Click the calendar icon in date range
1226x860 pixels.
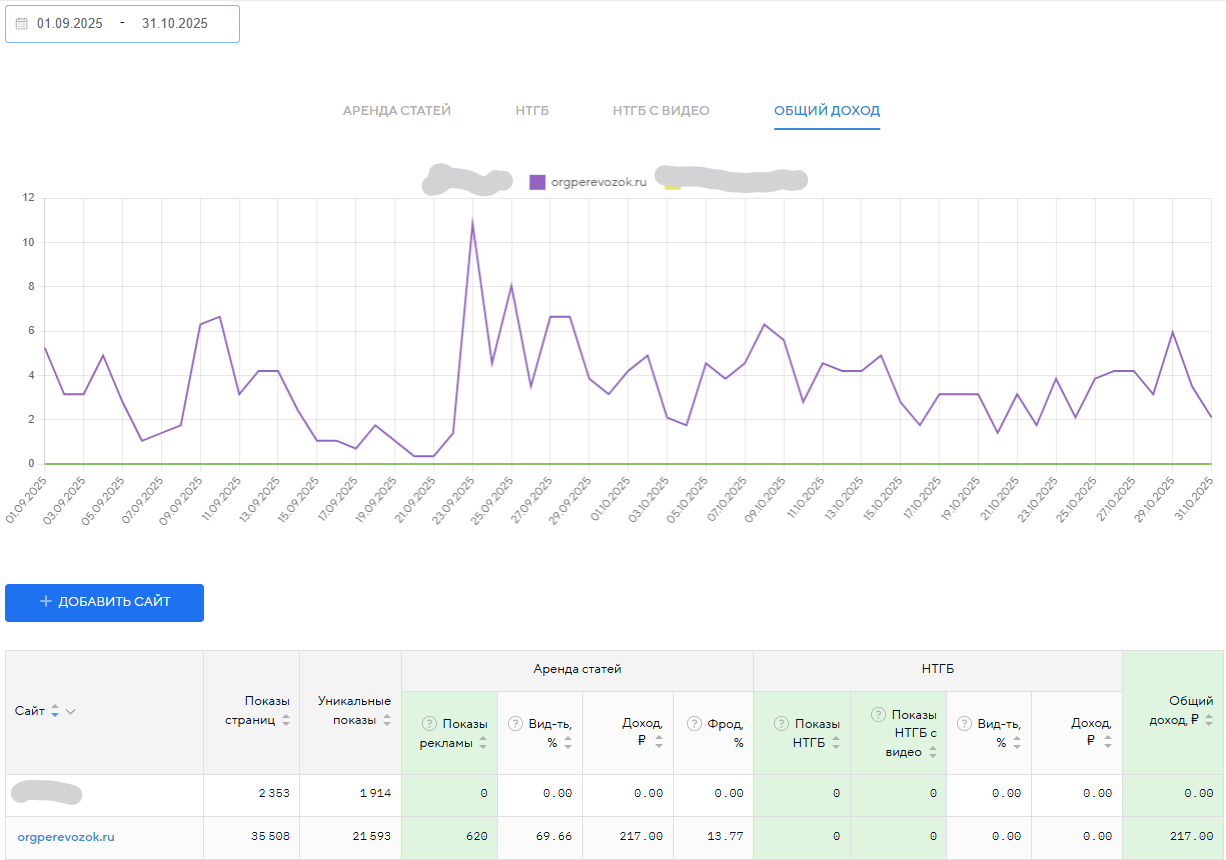coord(21,24)
